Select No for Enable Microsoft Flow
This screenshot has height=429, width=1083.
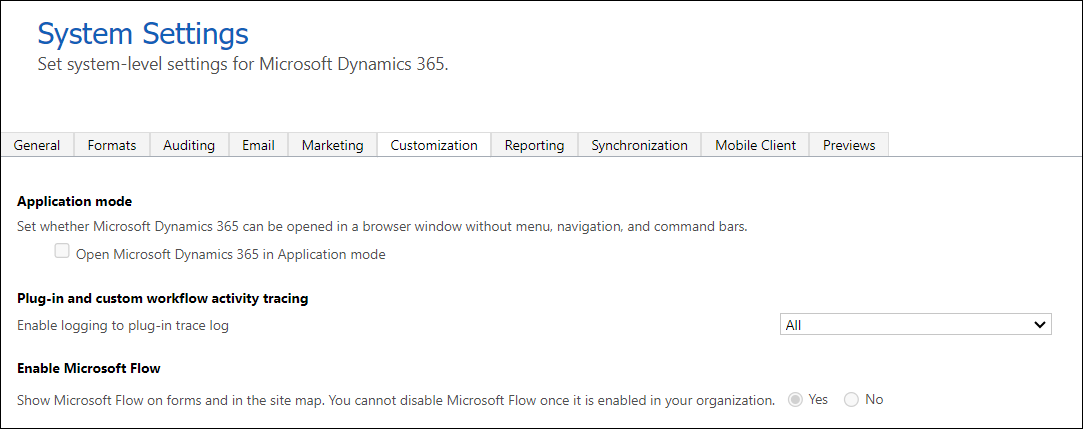tap(852, 399)
